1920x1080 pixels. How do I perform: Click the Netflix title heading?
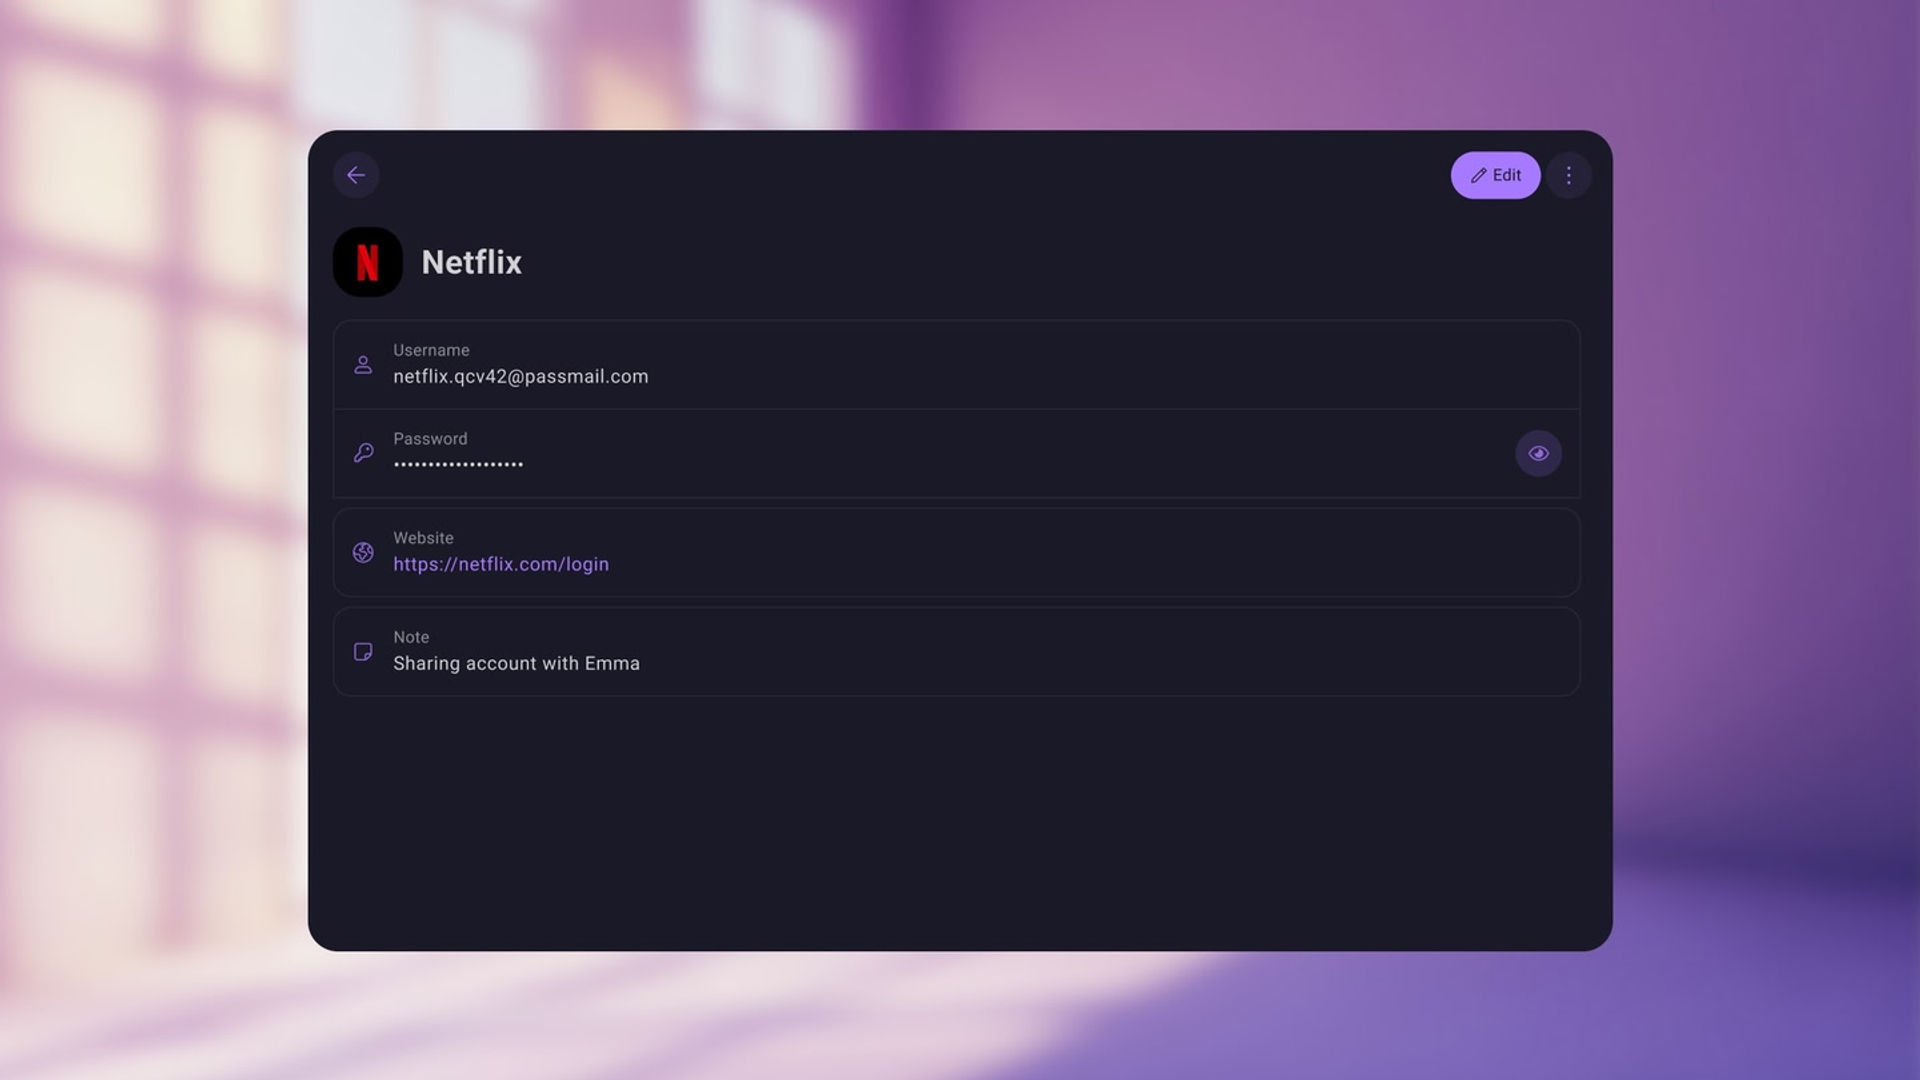(471, 262)
